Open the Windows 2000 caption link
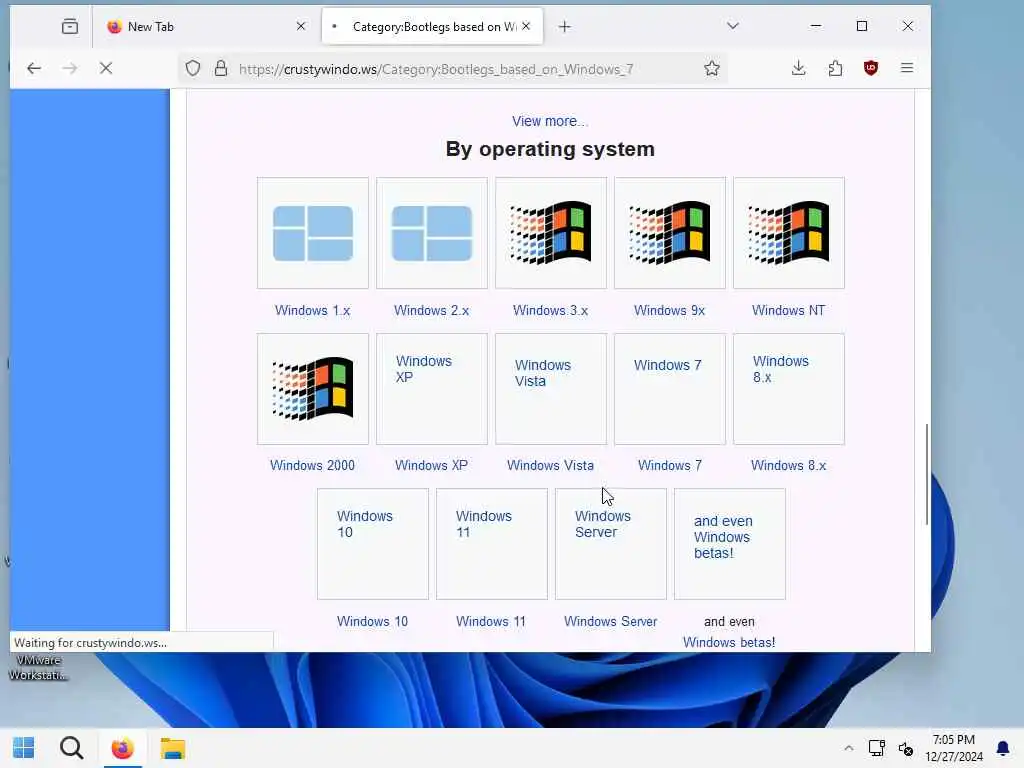The height and width of the screenshot is (768, 1024). (312, 465)
